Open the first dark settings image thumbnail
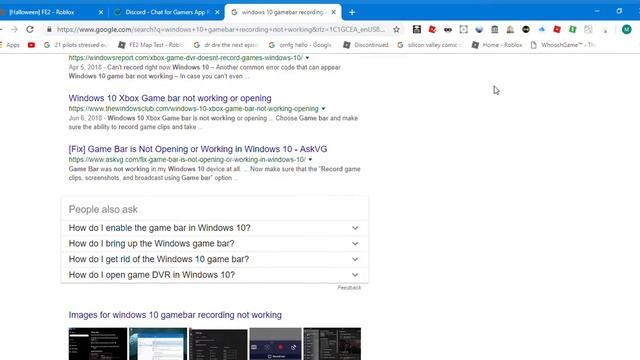Image resolution: width=640 pixels, height=360 pixels. click(98, 344)
